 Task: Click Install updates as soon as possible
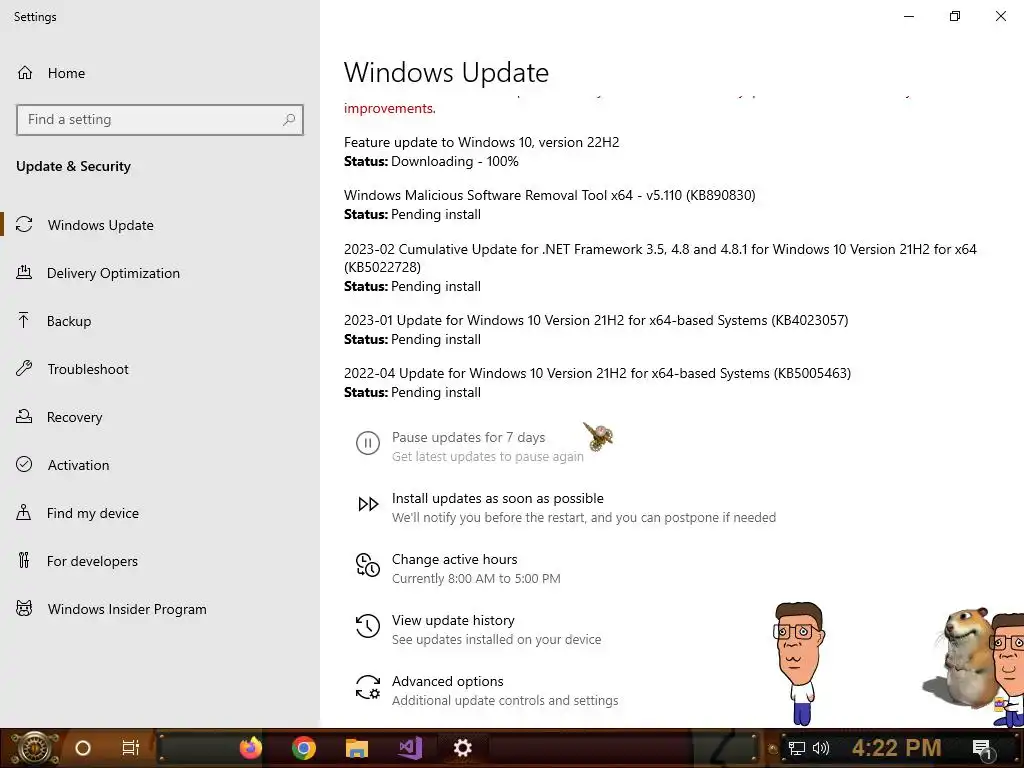pos(498,498)
